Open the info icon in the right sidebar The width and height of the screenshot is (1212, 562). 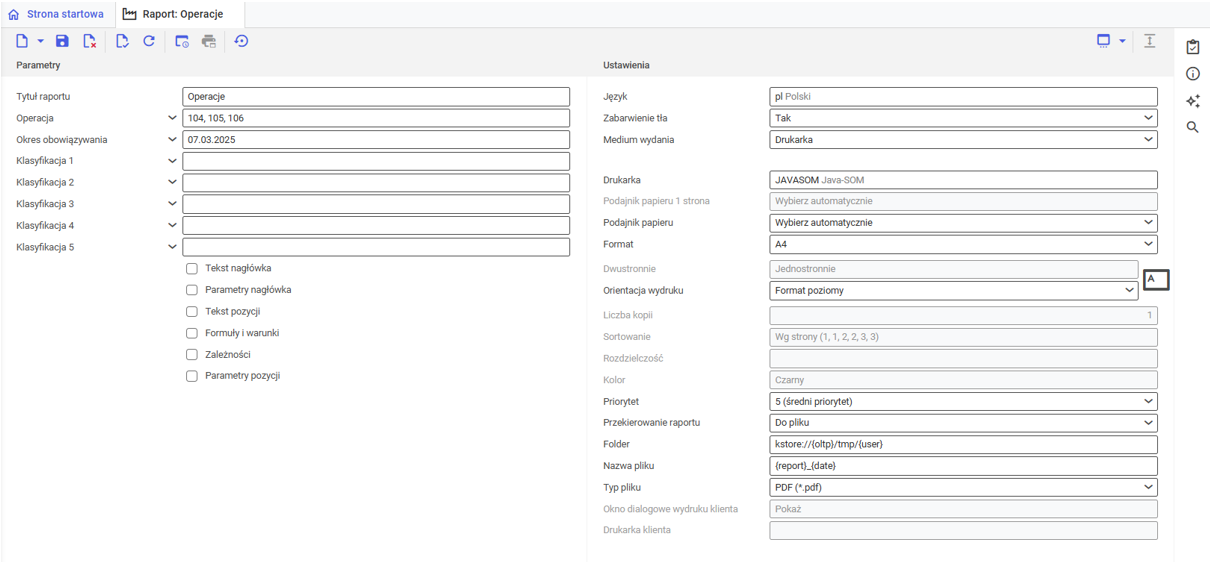click(1193, 74)
